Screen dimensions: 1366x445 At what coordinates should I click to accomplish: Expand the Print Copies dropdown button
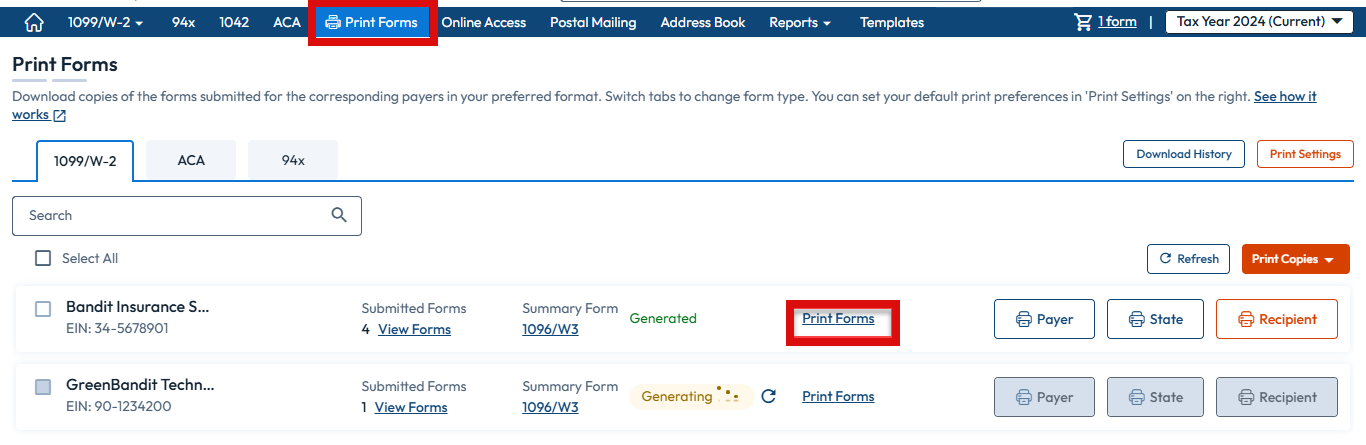click(x=1295, y=259)
